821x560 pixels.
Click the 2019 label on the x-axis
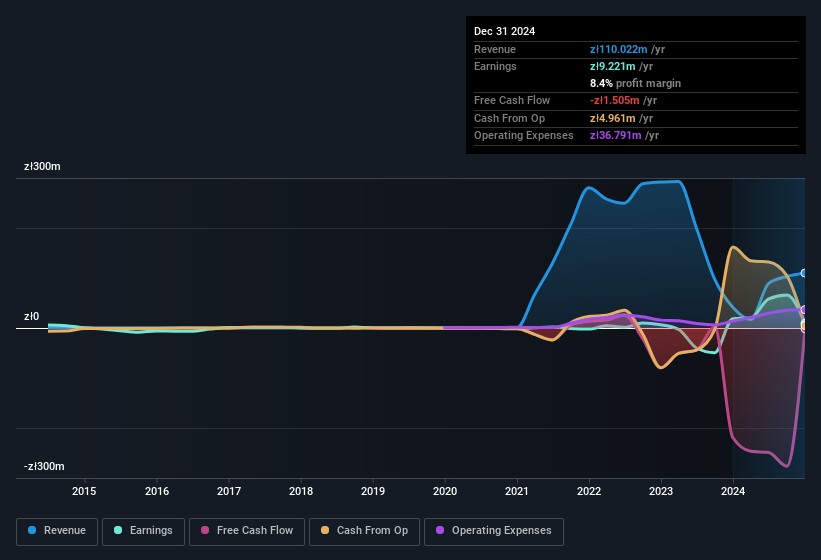373,491
